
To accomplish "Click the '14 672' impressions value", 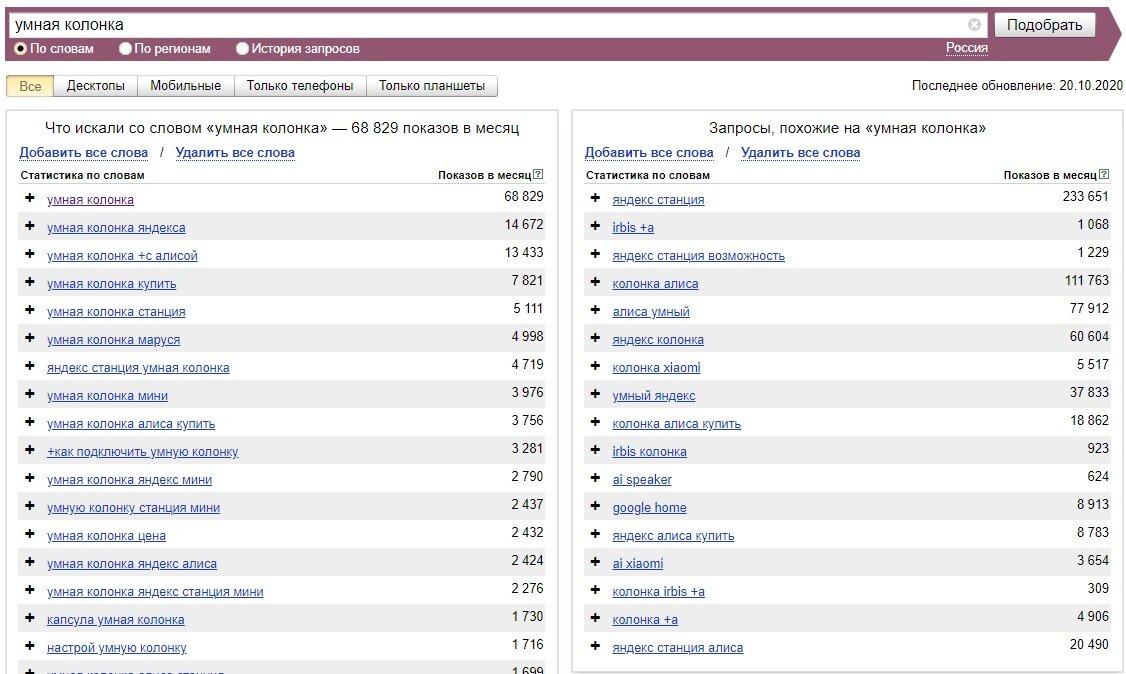I will coord(524,224).
